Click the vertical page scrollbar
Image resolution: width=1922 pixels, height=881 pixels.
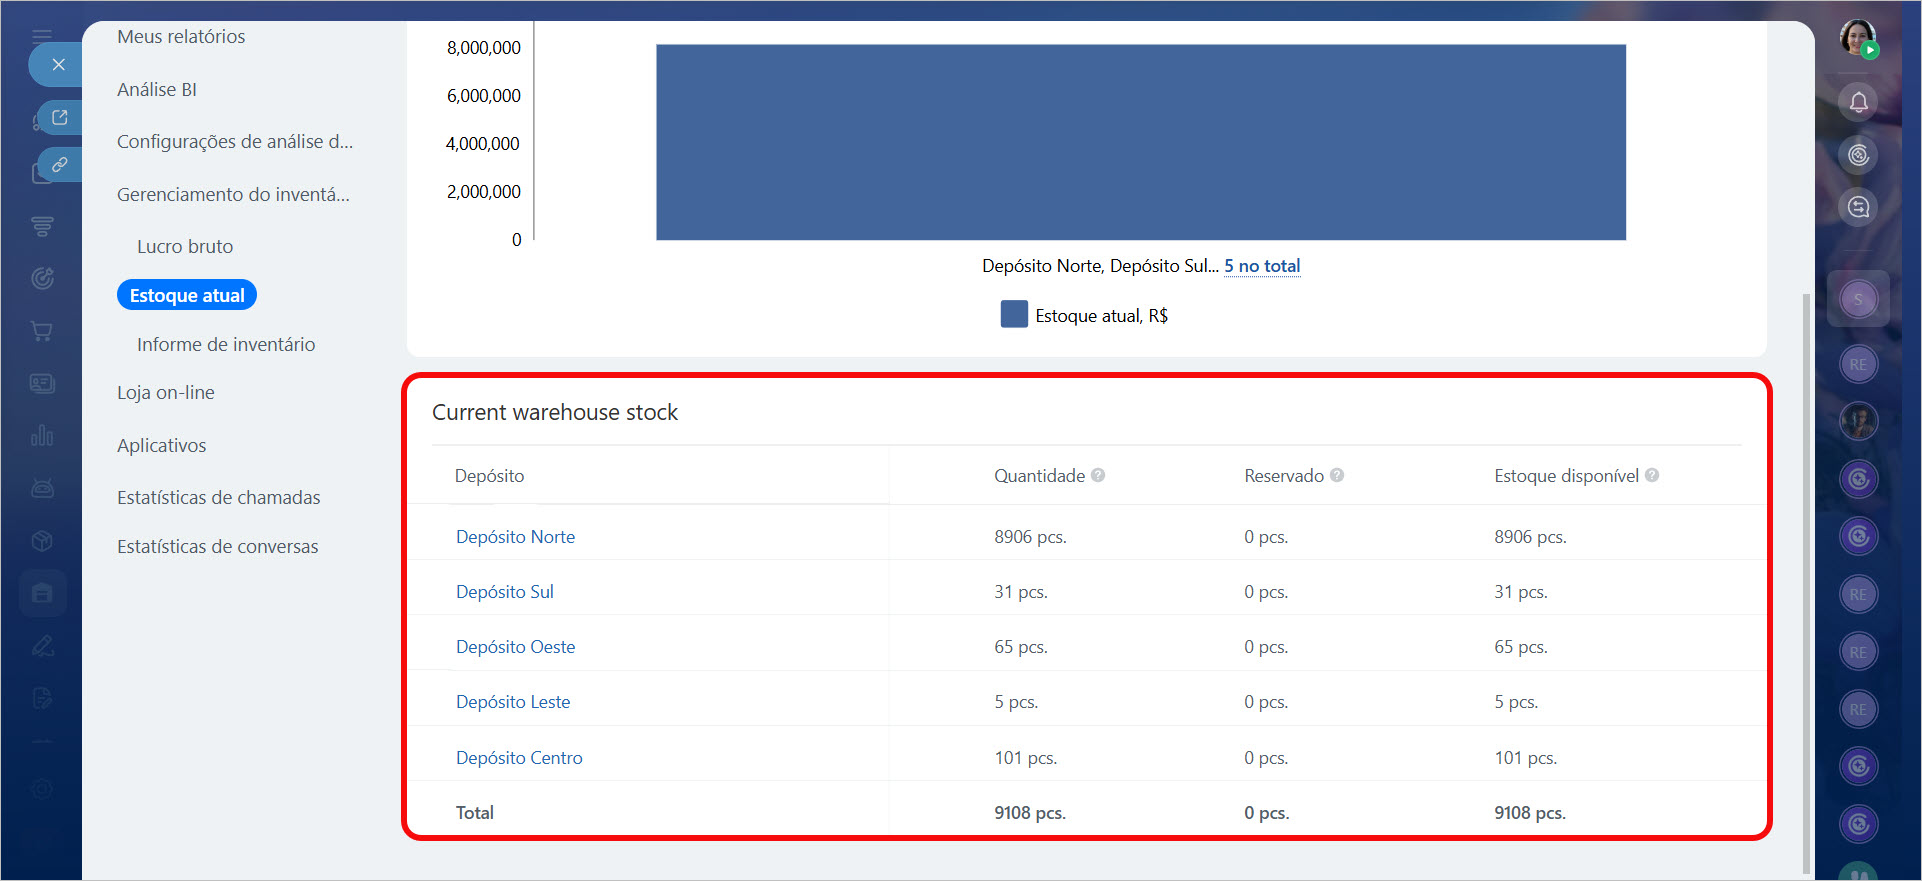1805,580
